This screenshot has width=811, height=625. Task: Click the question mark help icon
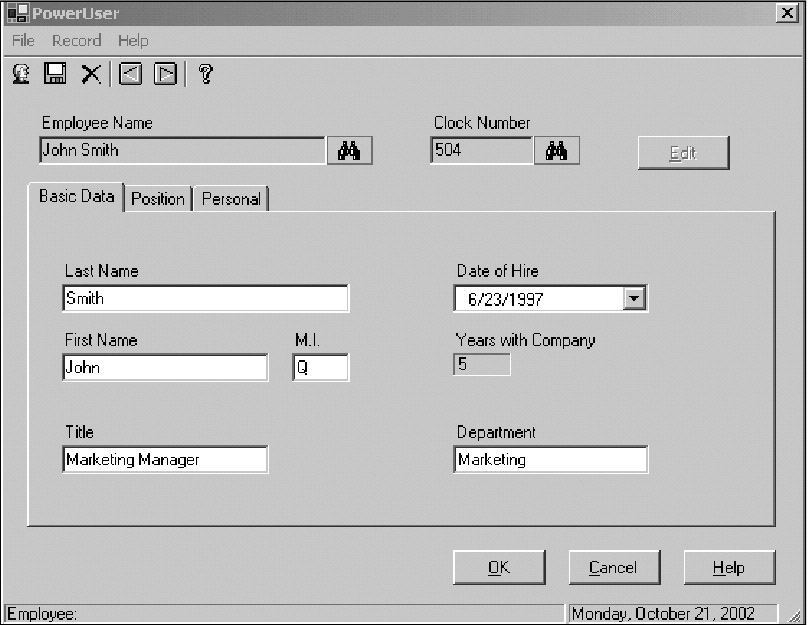(x=206, y=73)
